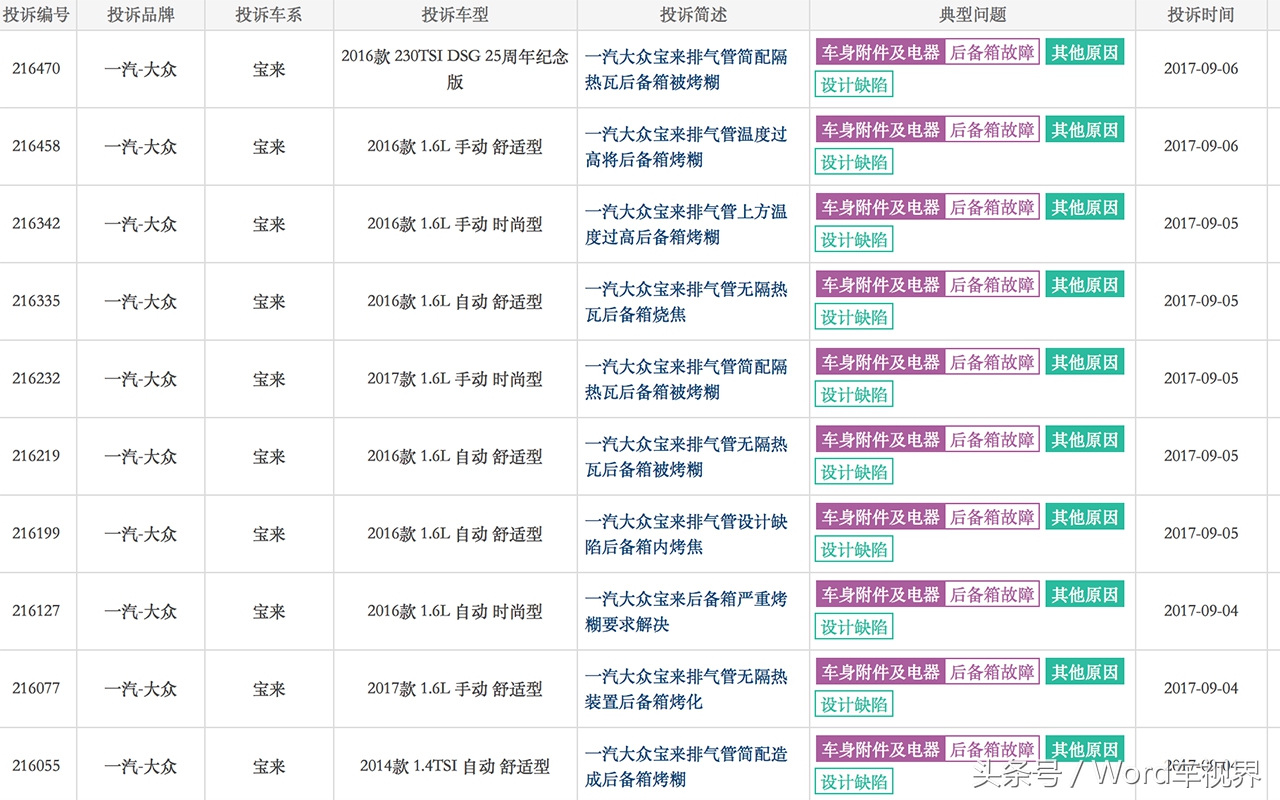Click model '2016款 1.6L 手动 时尚型'
The width and height of the screenshot is (1280, 800).
455,224
